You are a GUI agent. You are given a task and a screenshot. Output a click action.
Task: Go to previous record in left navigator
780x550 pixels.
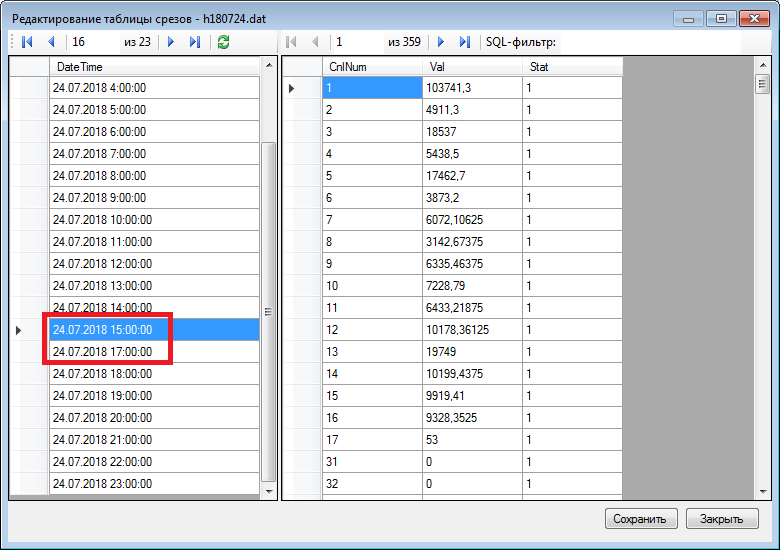[x=50, y=42]
